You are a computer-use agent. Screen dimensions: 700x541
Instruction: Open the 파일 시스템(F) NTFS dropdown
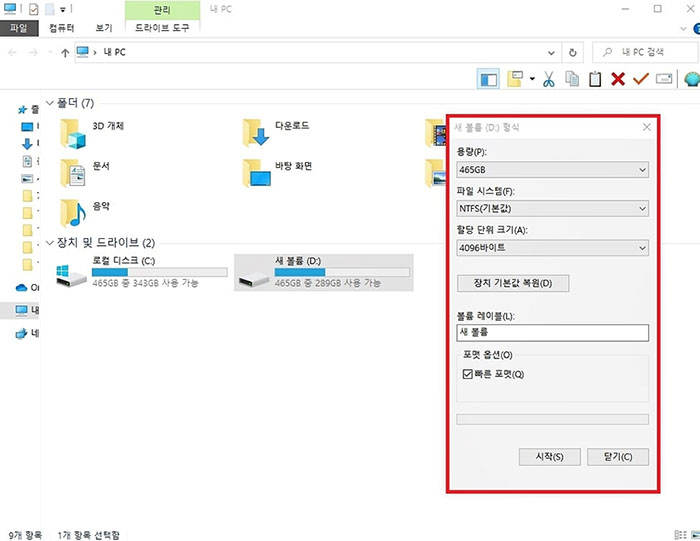click(553, 208)
